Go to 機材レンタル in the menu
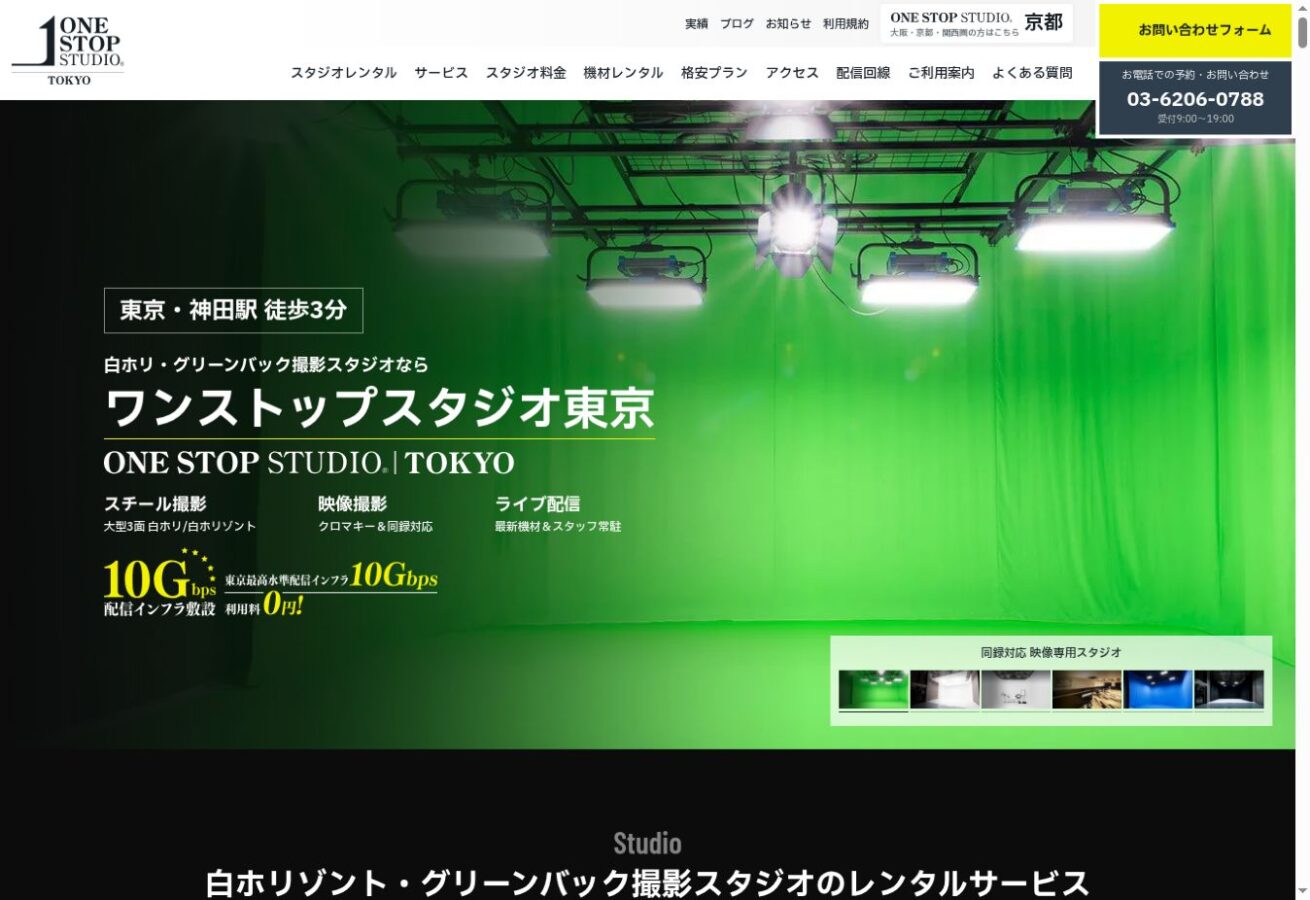This screenshot has width=1310, height=900. (x=623, y=73)
